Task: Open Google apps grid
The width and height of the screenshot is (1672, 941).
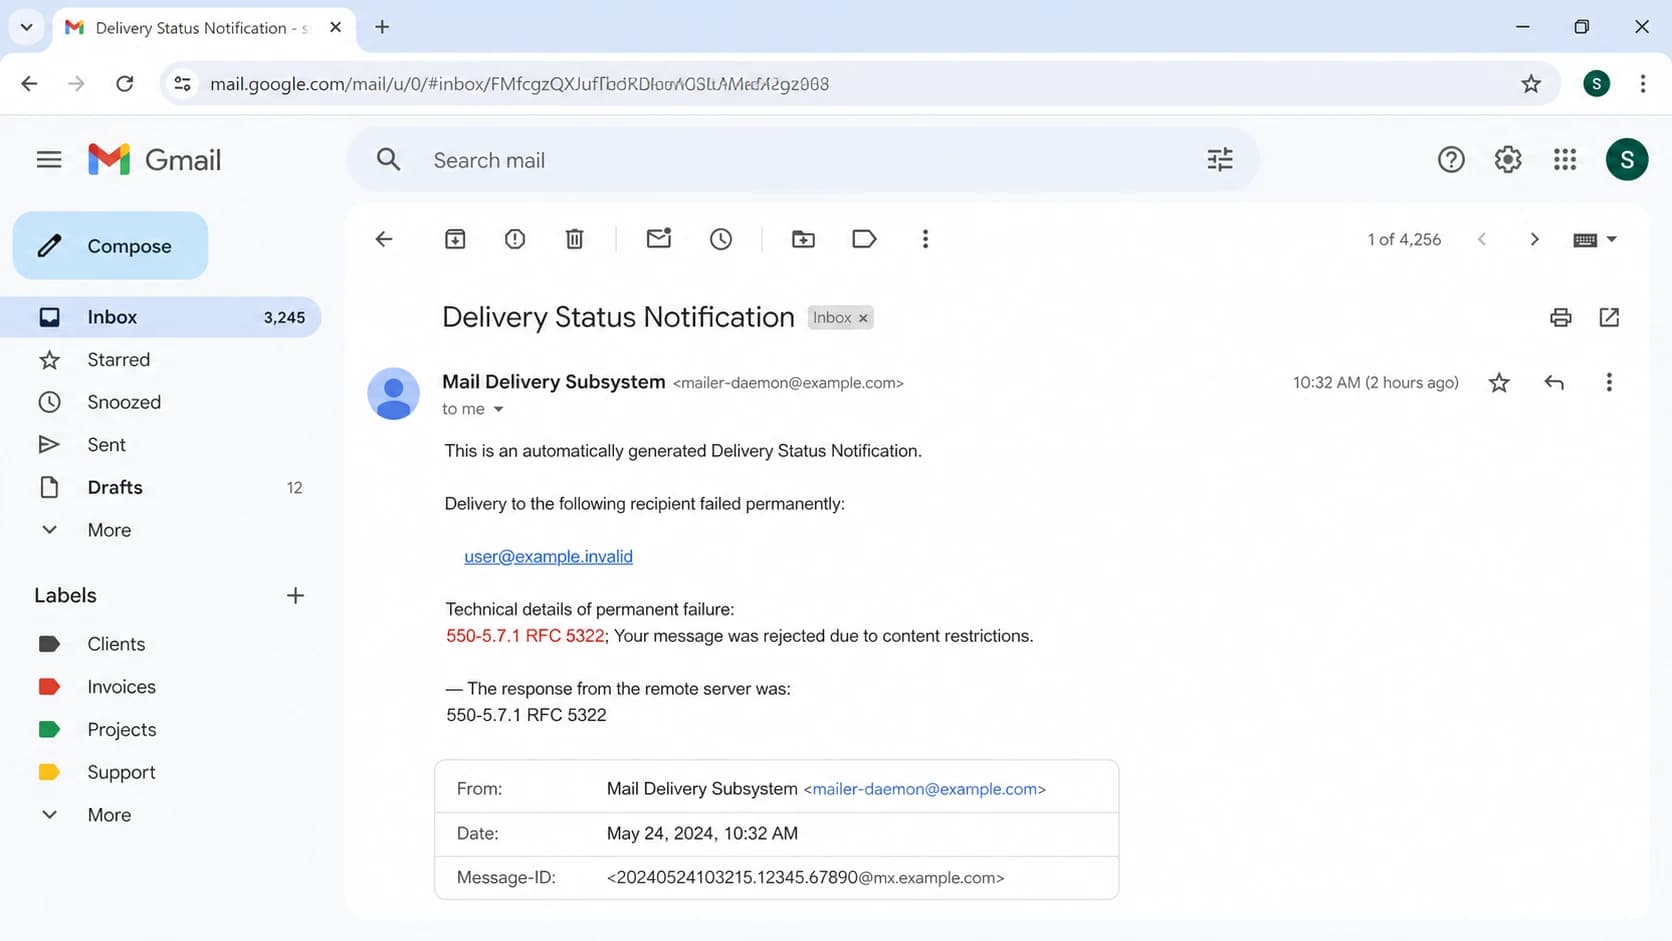Action: pyautogui.click(x=1565, y=160)
